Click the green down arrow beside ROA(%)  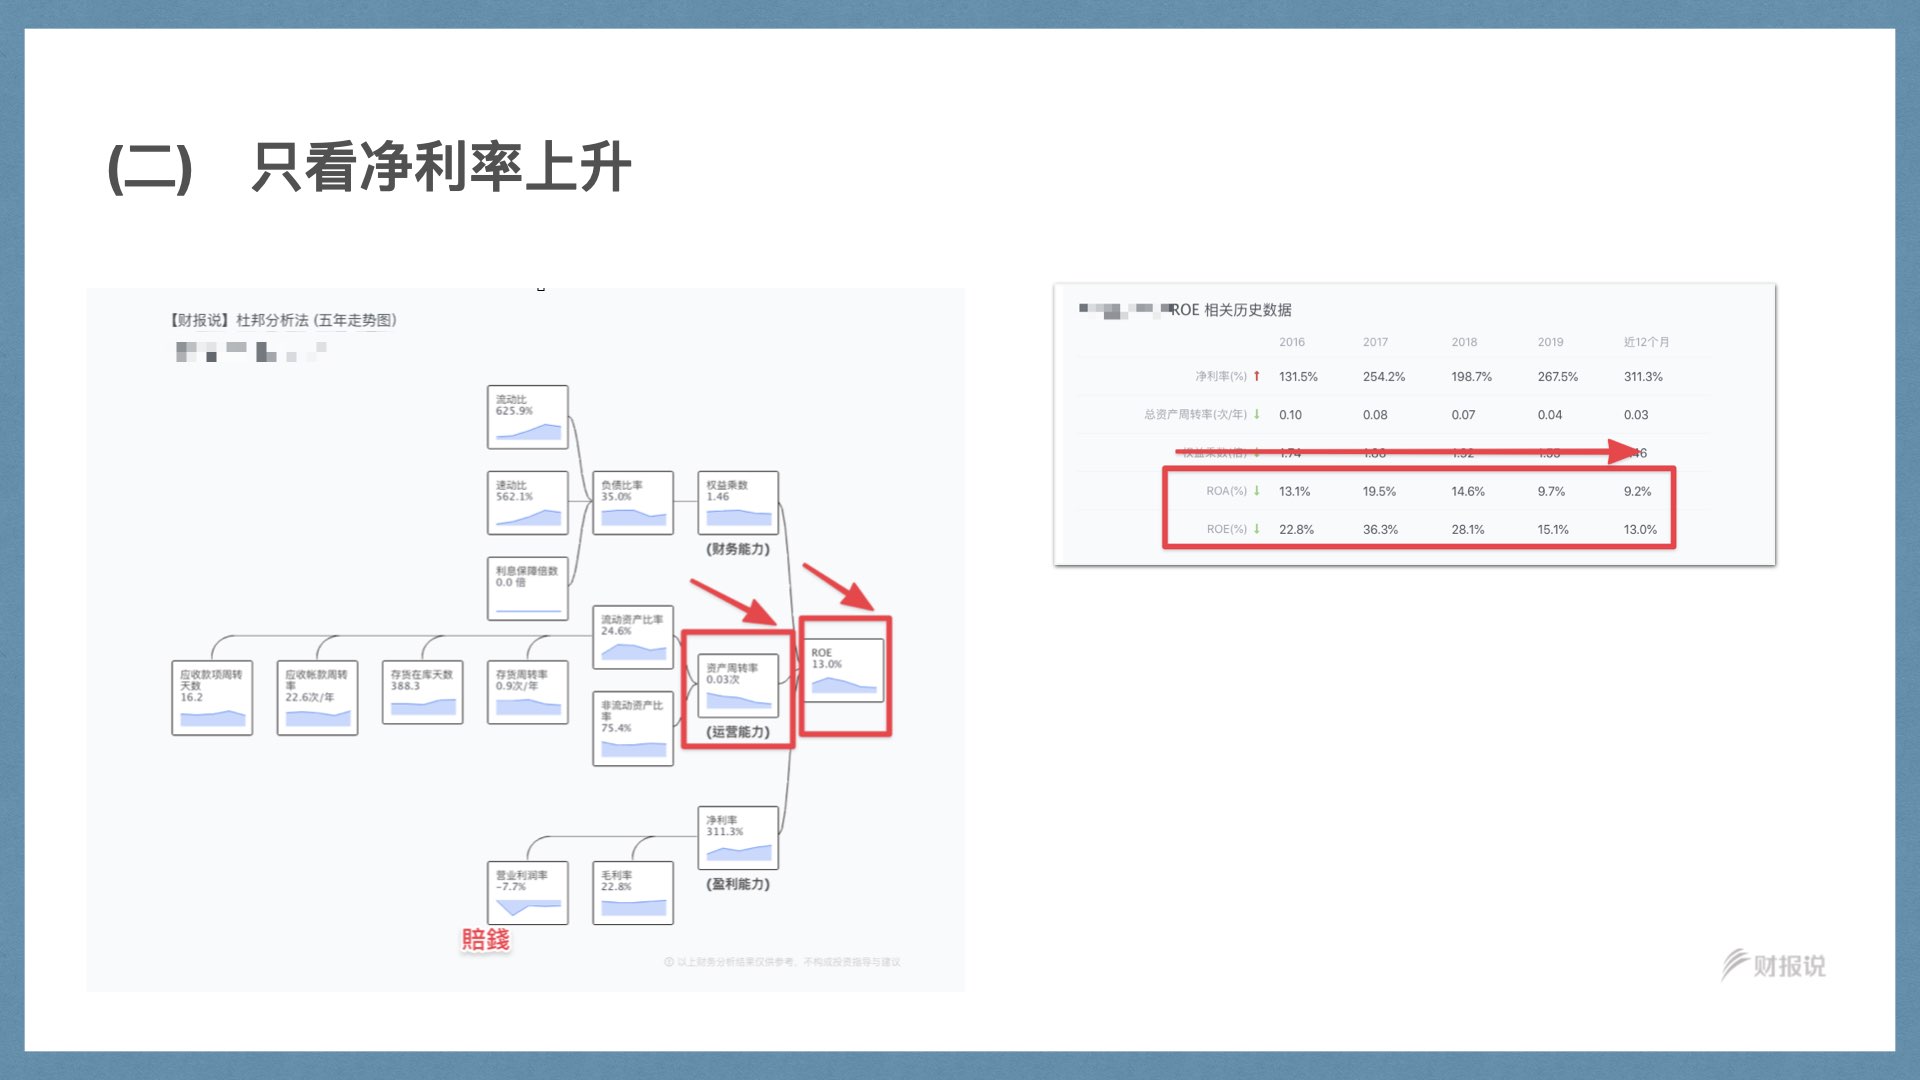pos(1256,491)
